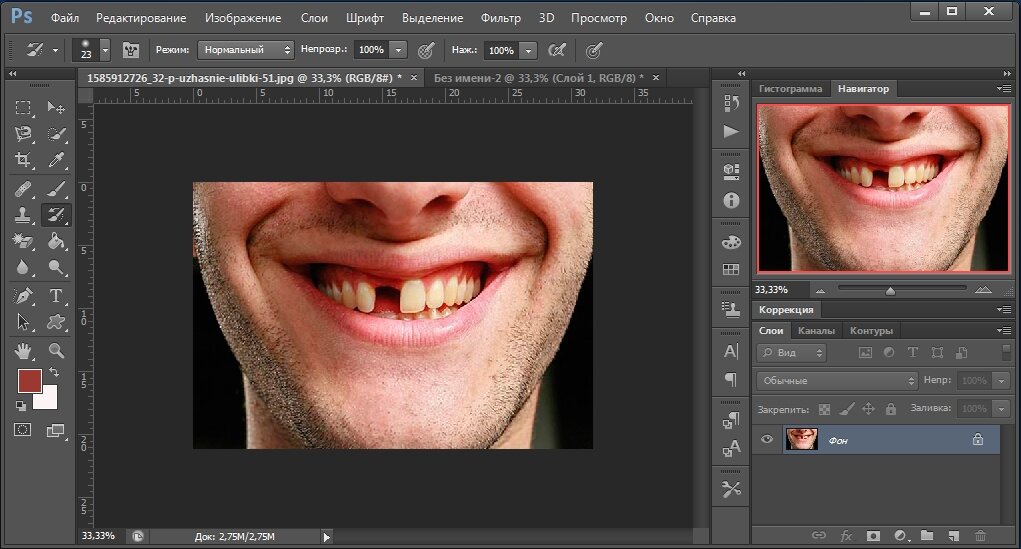Open the Actions panel play icon
The image size is (1021, 549).
731,132
